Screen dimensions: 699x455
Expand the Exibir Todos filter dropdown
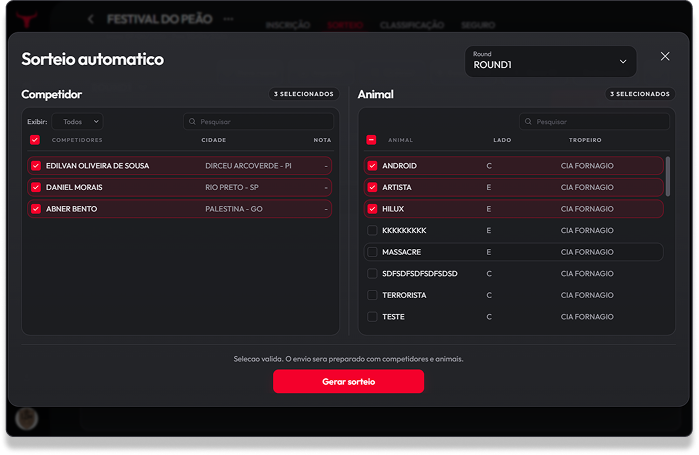pos(78,121)
